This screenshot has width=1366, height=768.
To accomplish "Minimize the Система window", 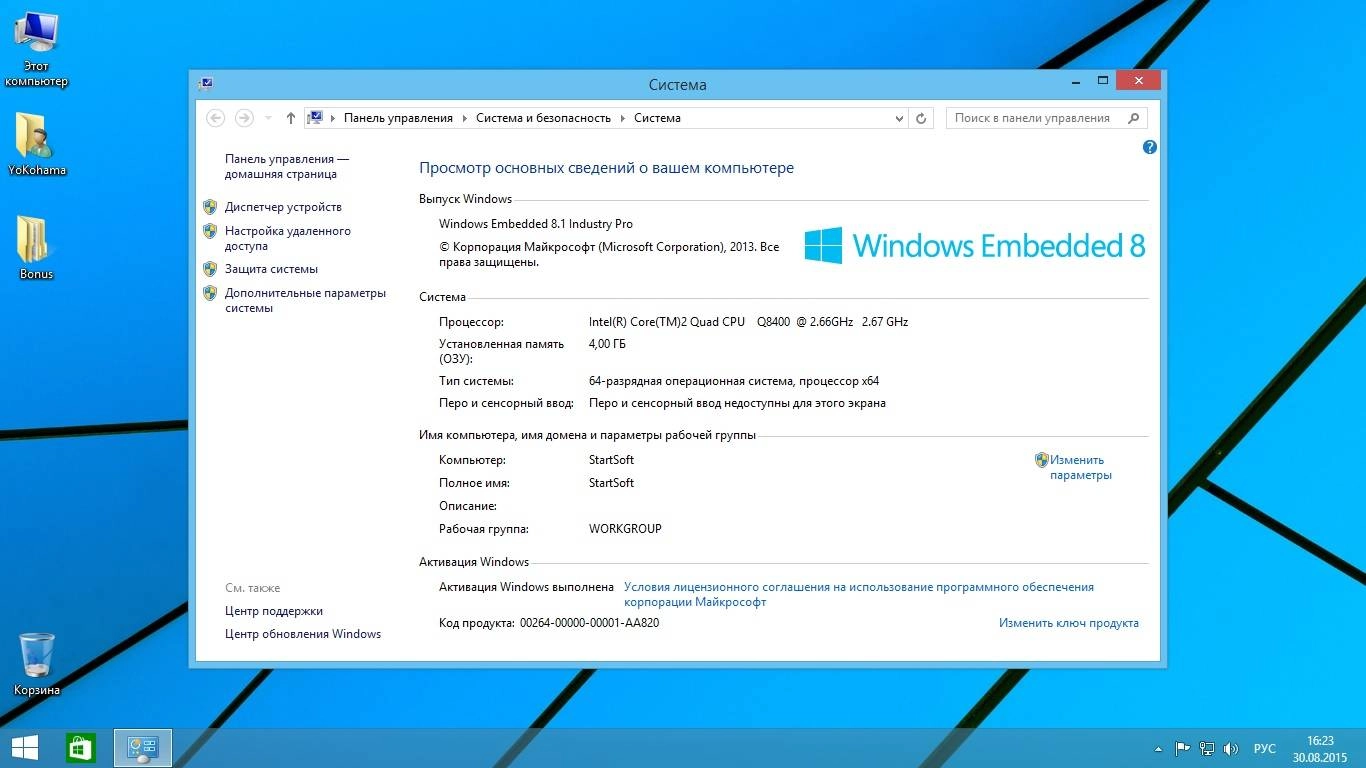I will [1074, 81].
